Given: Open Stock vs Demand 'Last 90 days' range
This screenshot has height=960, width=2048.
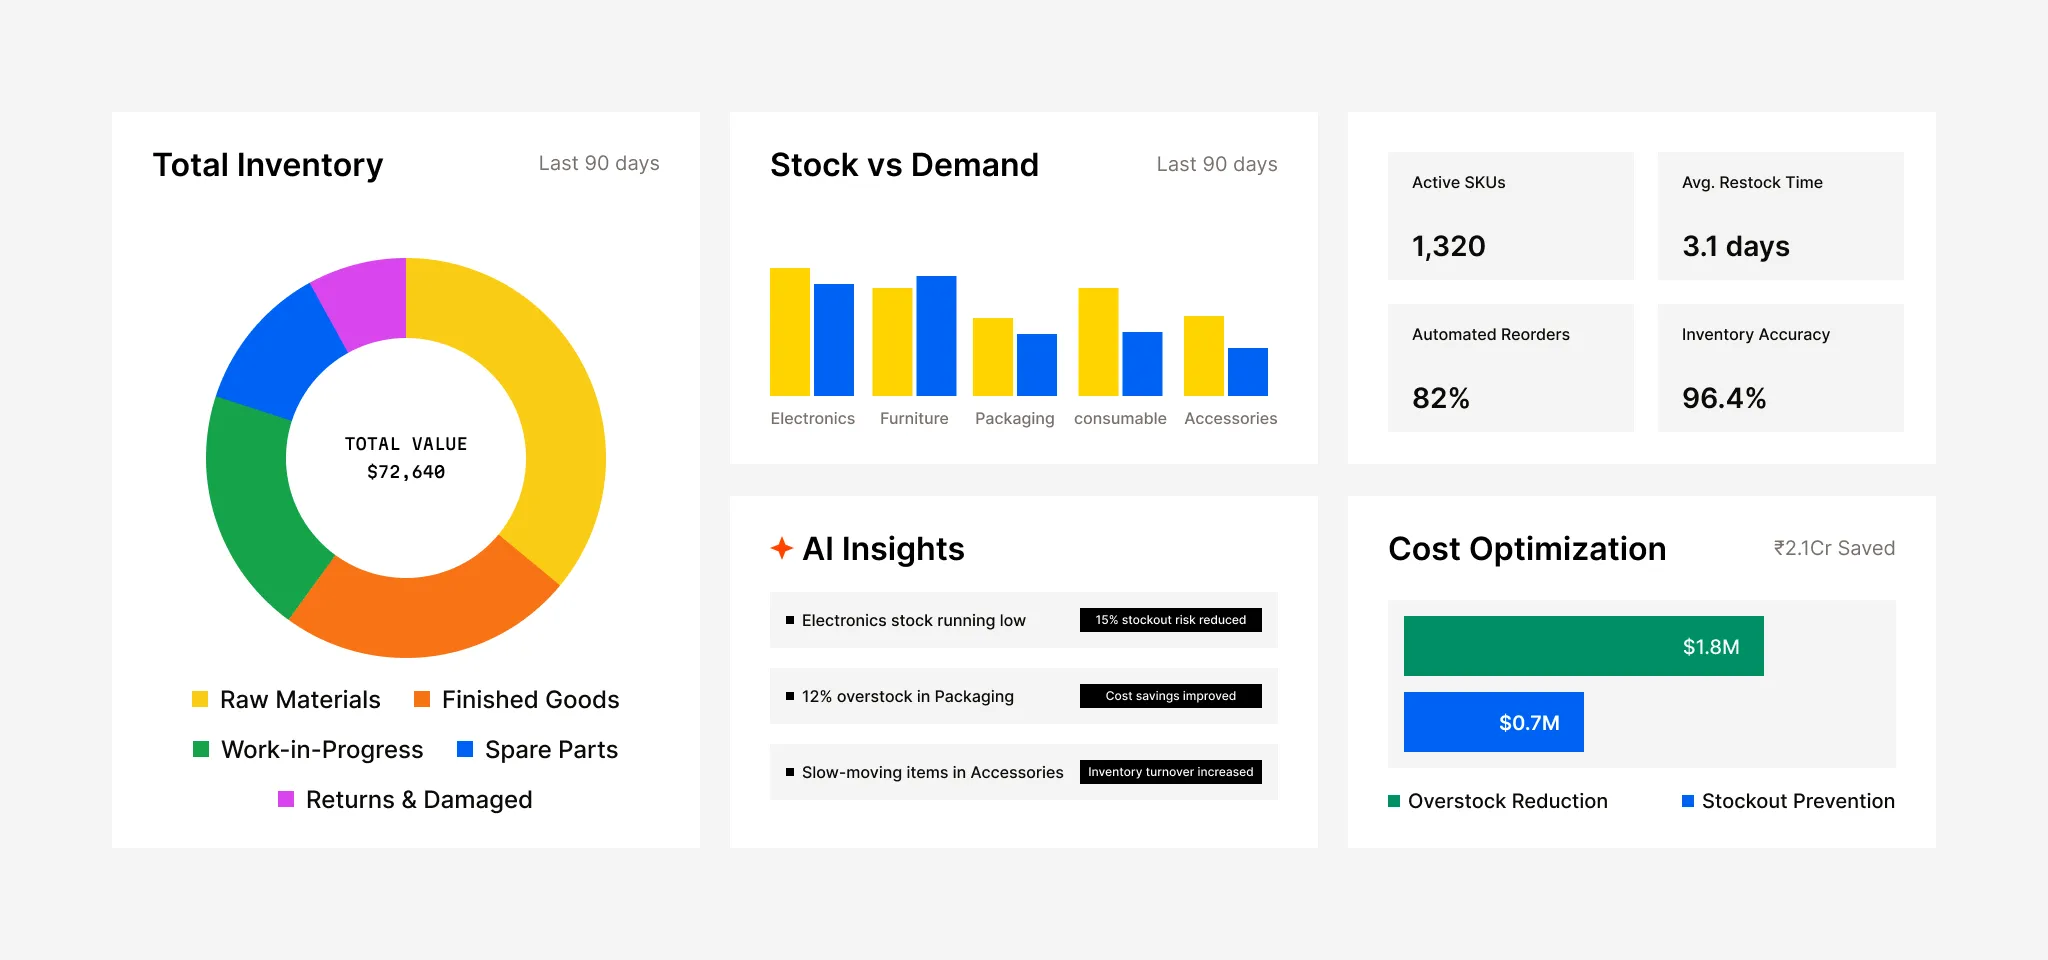Looking at the screenshot, I should (x=1217, y=164).
